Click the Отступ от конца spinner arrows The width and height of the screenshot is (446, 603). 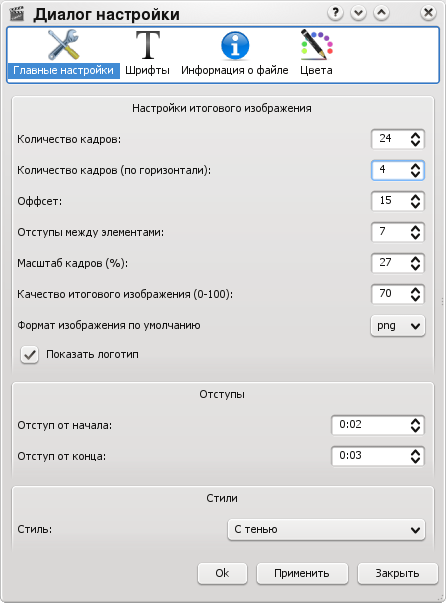coord(415,456)
